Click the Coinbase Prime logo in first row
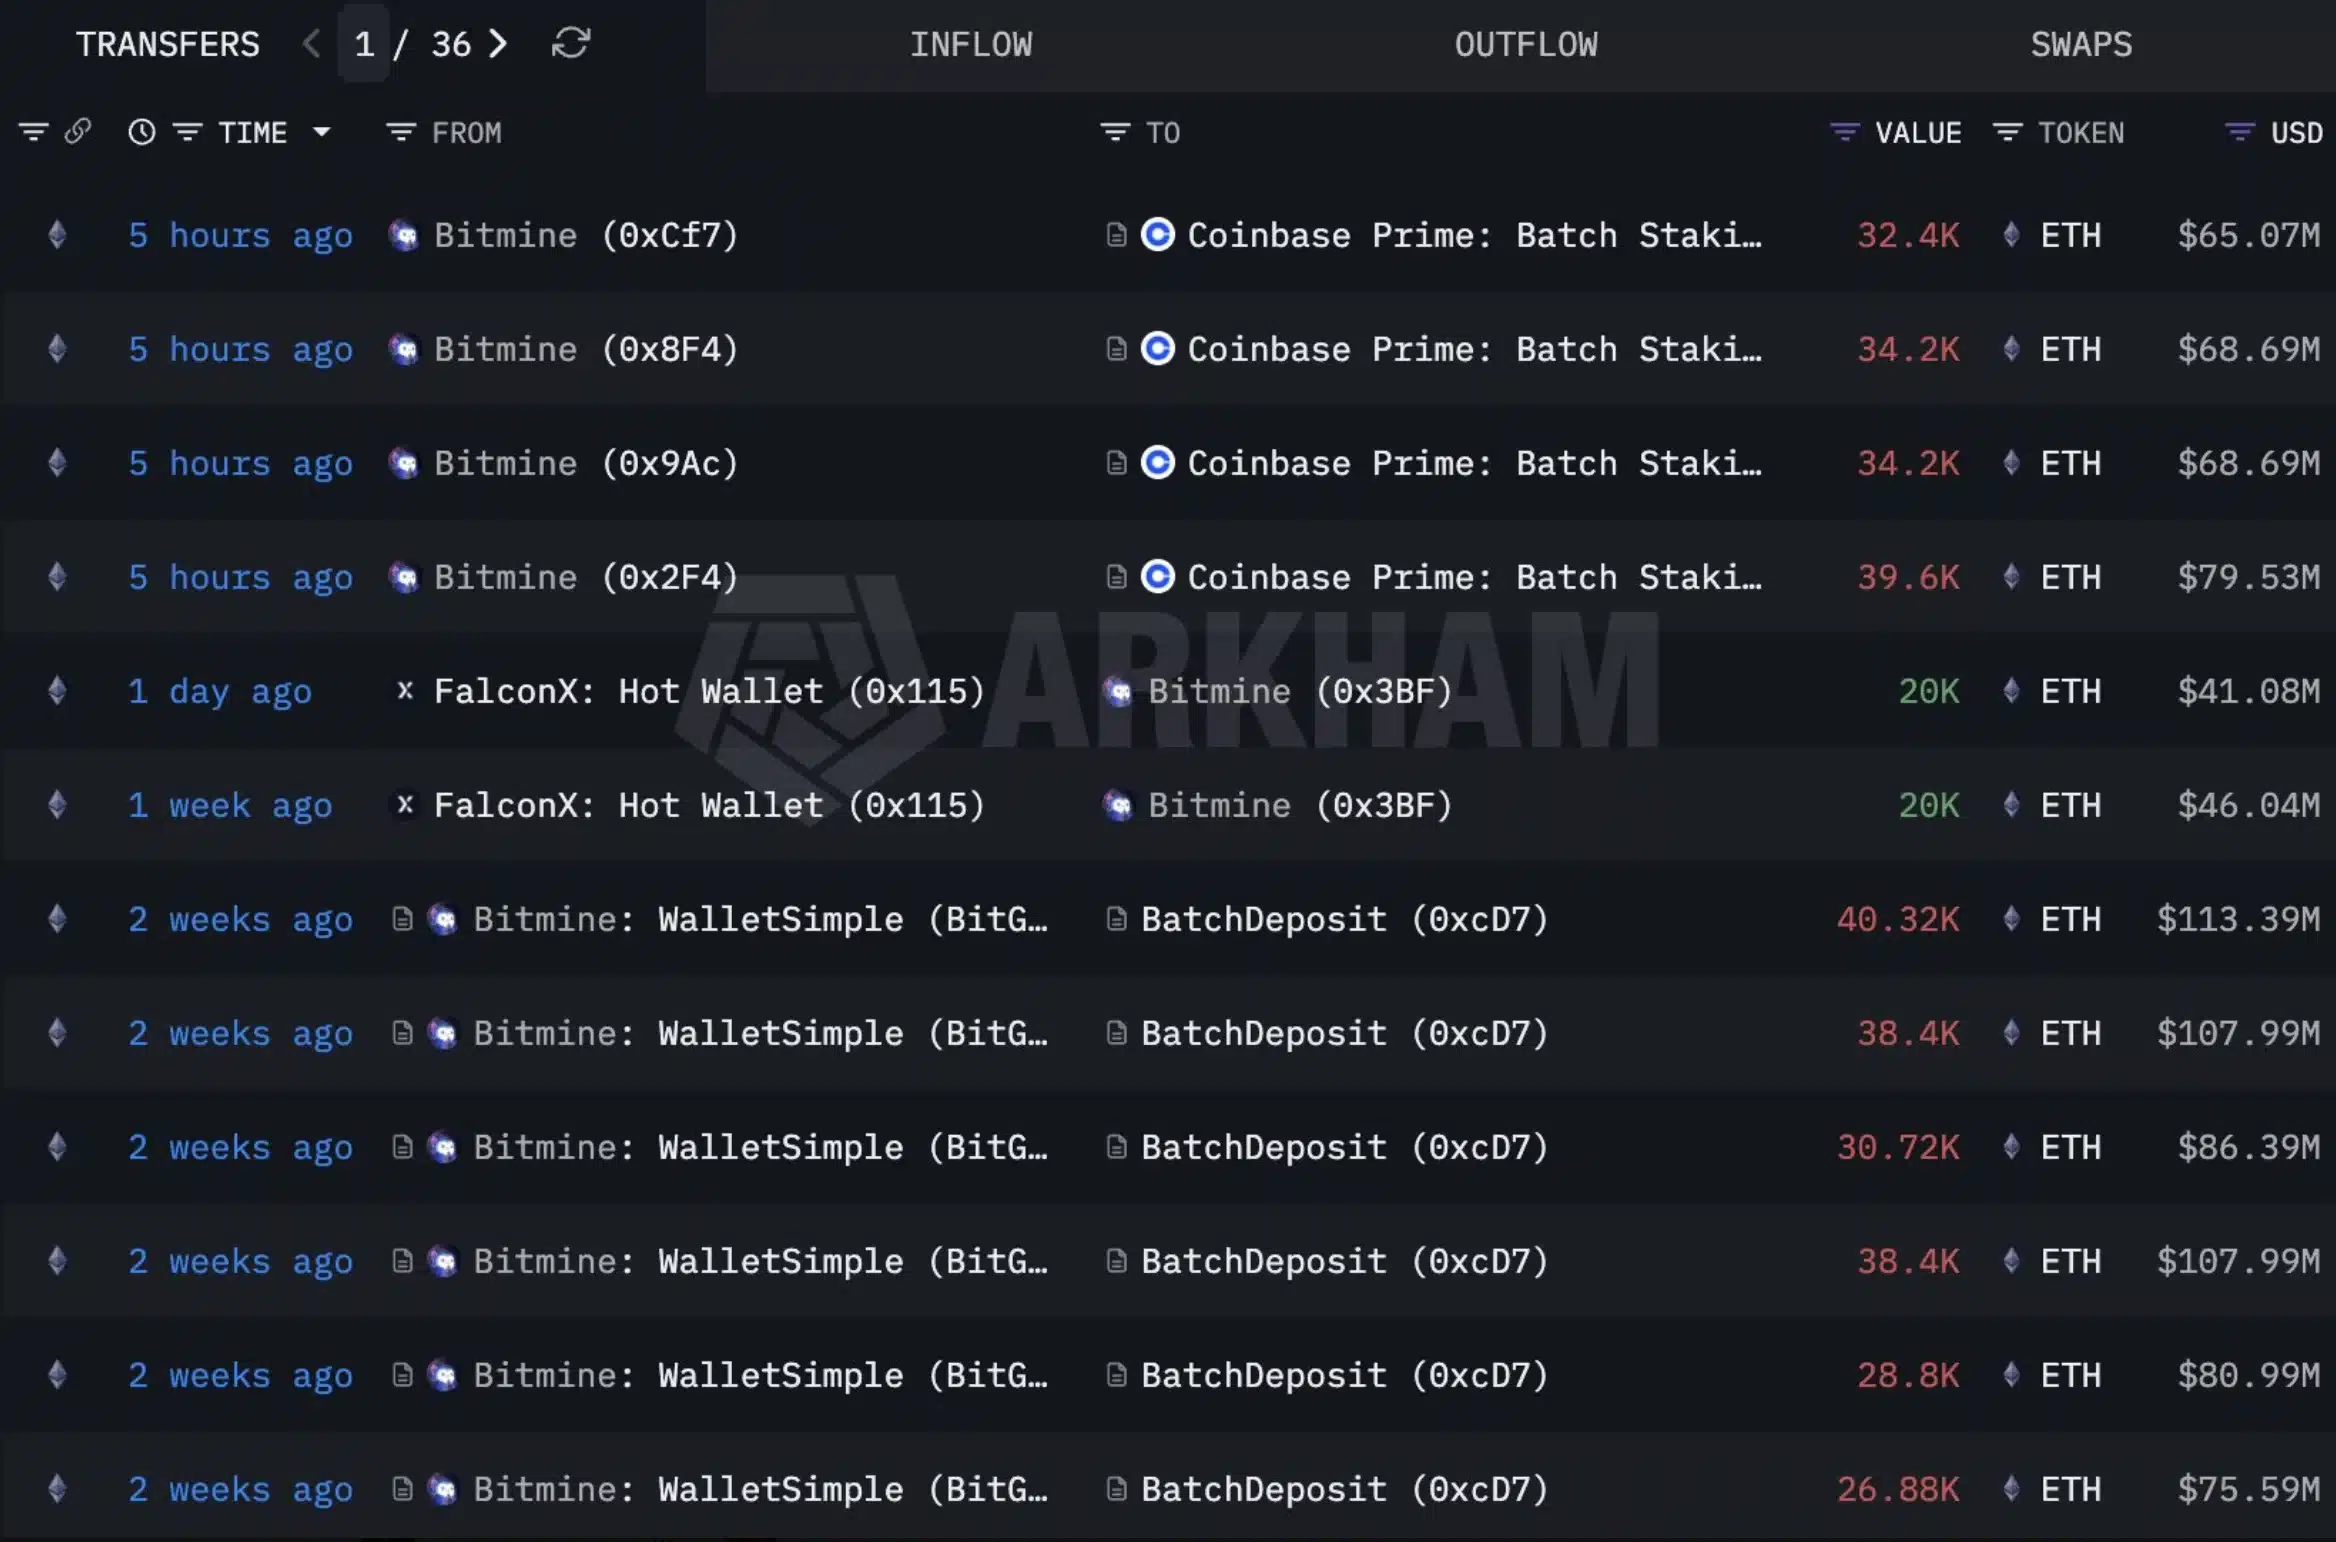This screenshot has width=2336, height=1542. click(1157, 235)
